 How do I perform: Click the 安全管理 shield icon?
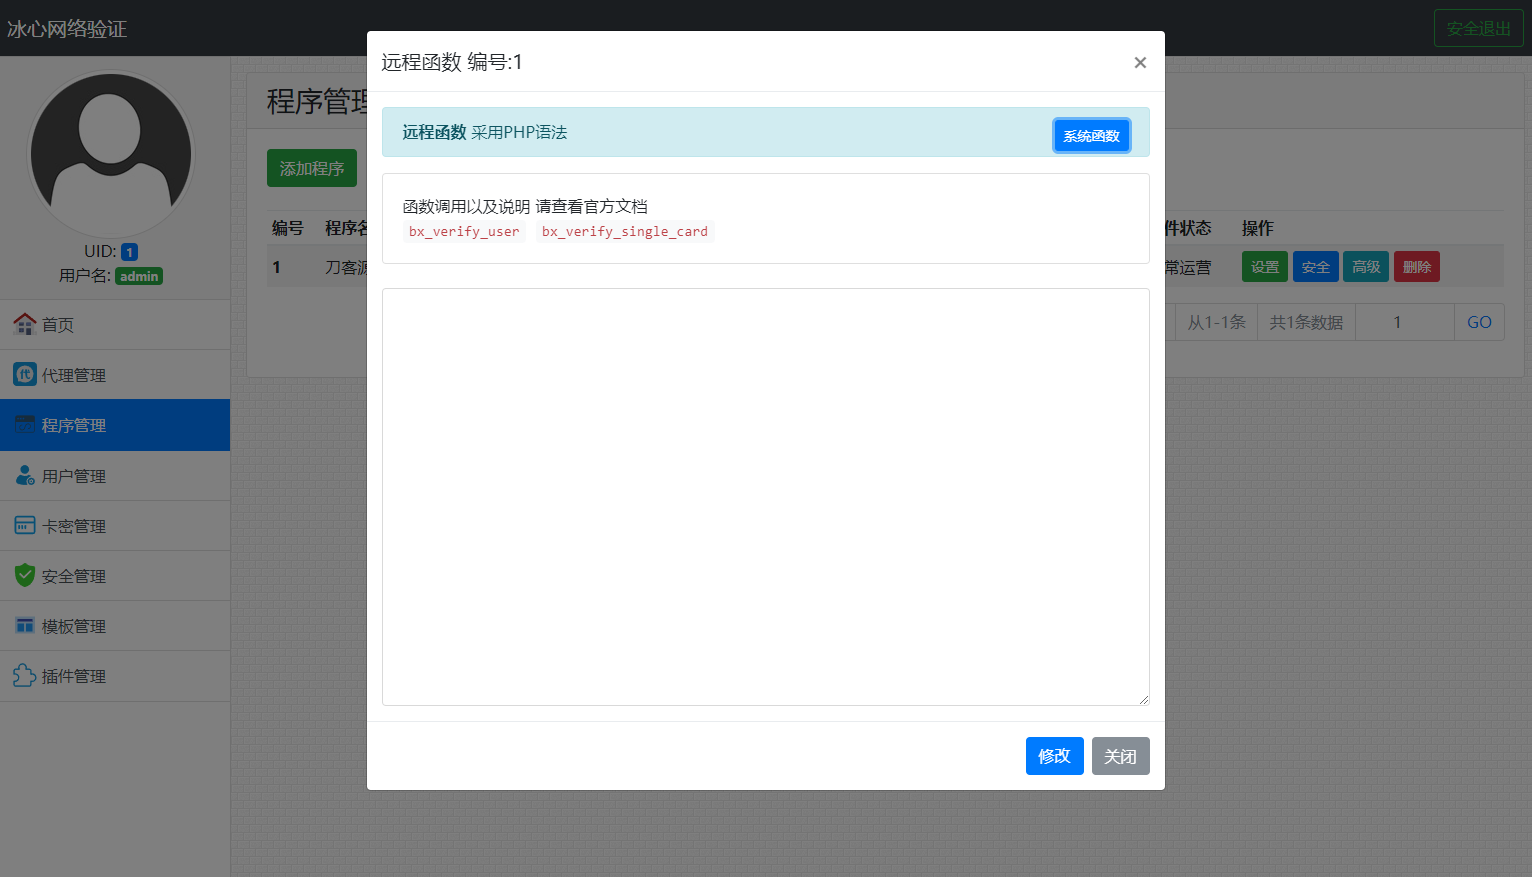tap(25, 575)
